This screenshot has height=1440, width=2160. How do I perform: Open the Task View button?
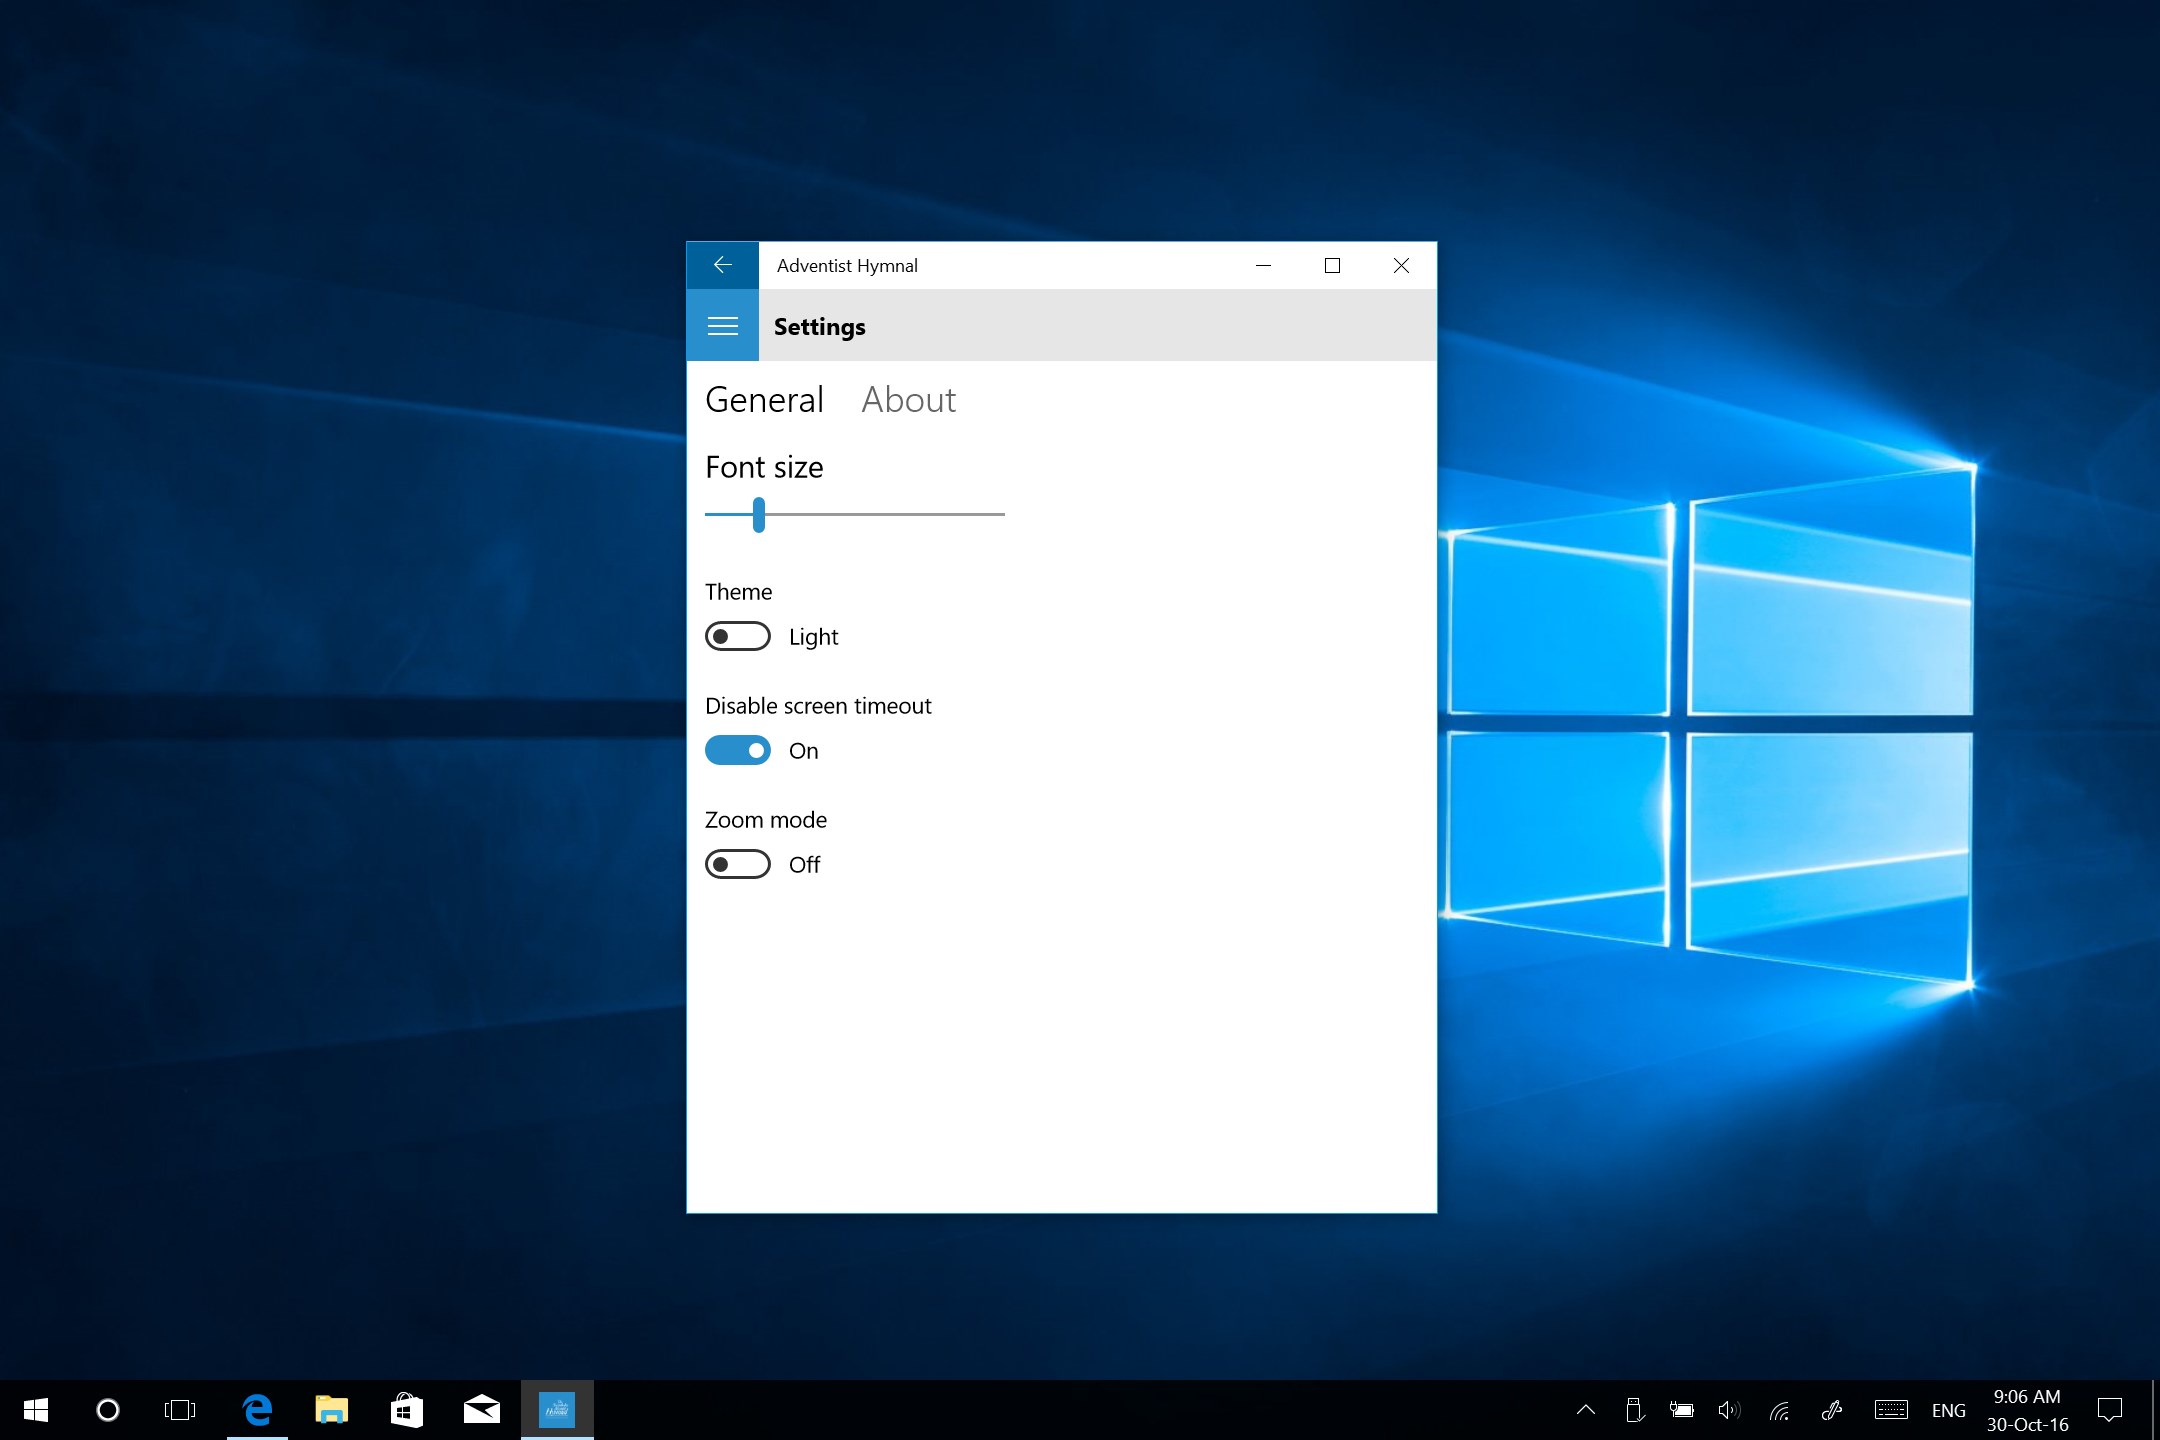click(x=180, y=1410)
